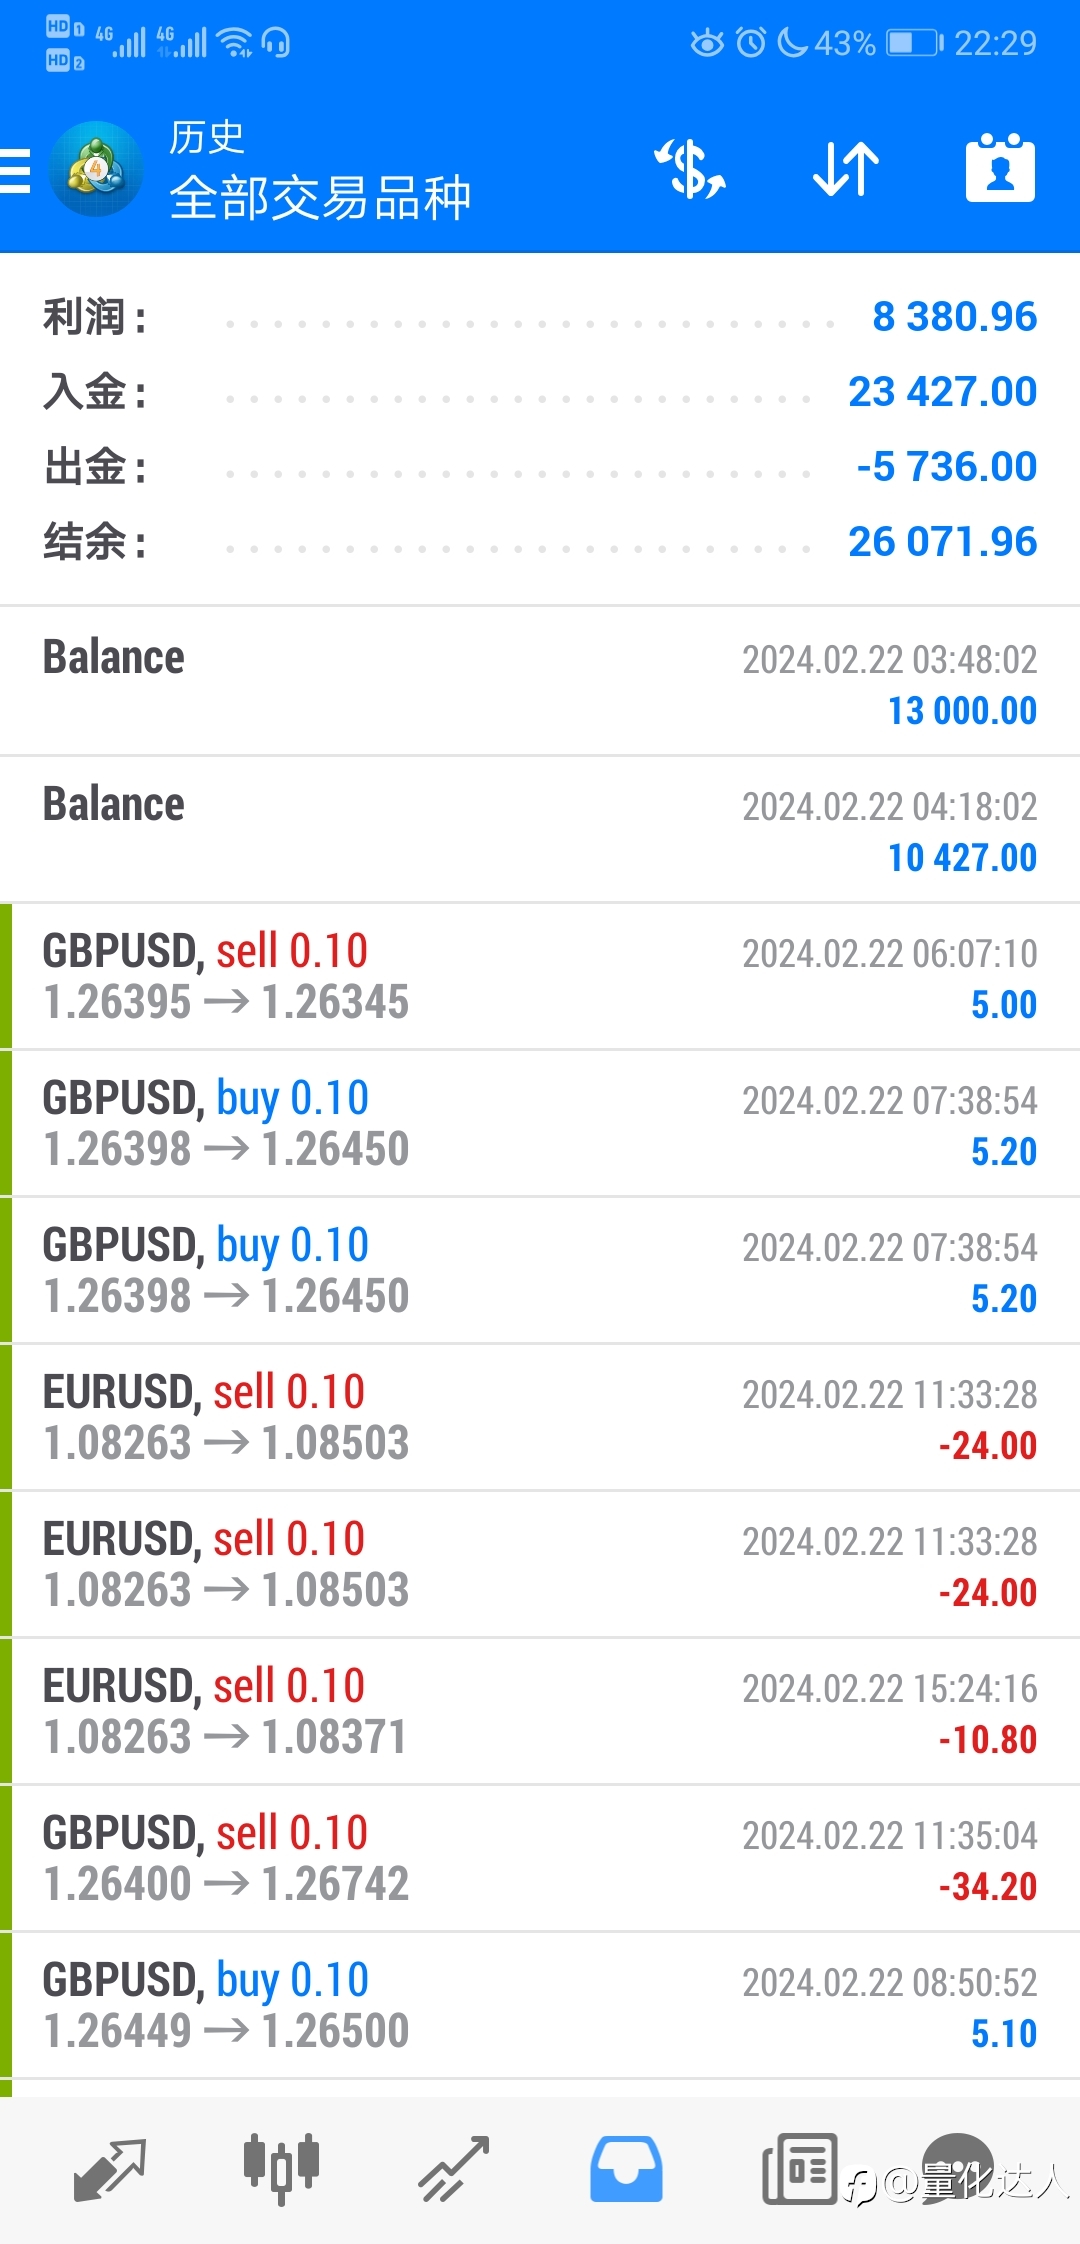This screenshot has width=1080, height=2244.
Task: Select the 10 427.00 Balance deposit row
Action: pyautogui.click(x=540, y=830)
